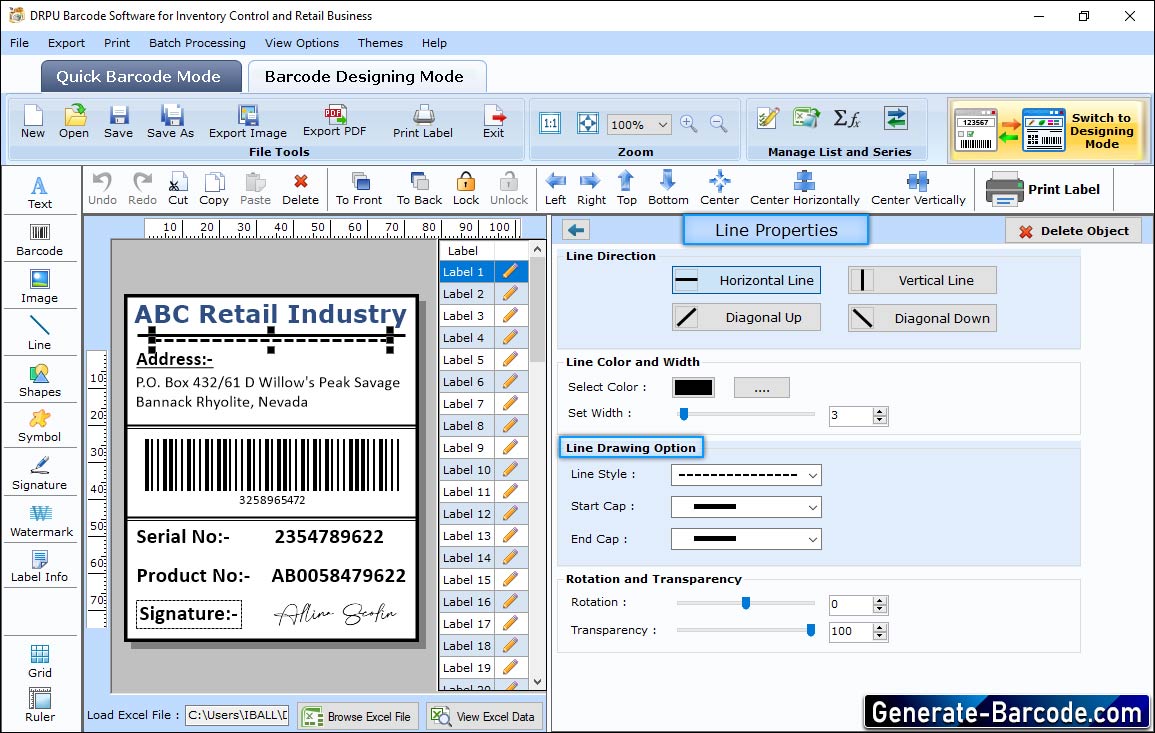Select the Symbol tool
This screenshot has width=1155, height=733.
click(x=39, y=427)
